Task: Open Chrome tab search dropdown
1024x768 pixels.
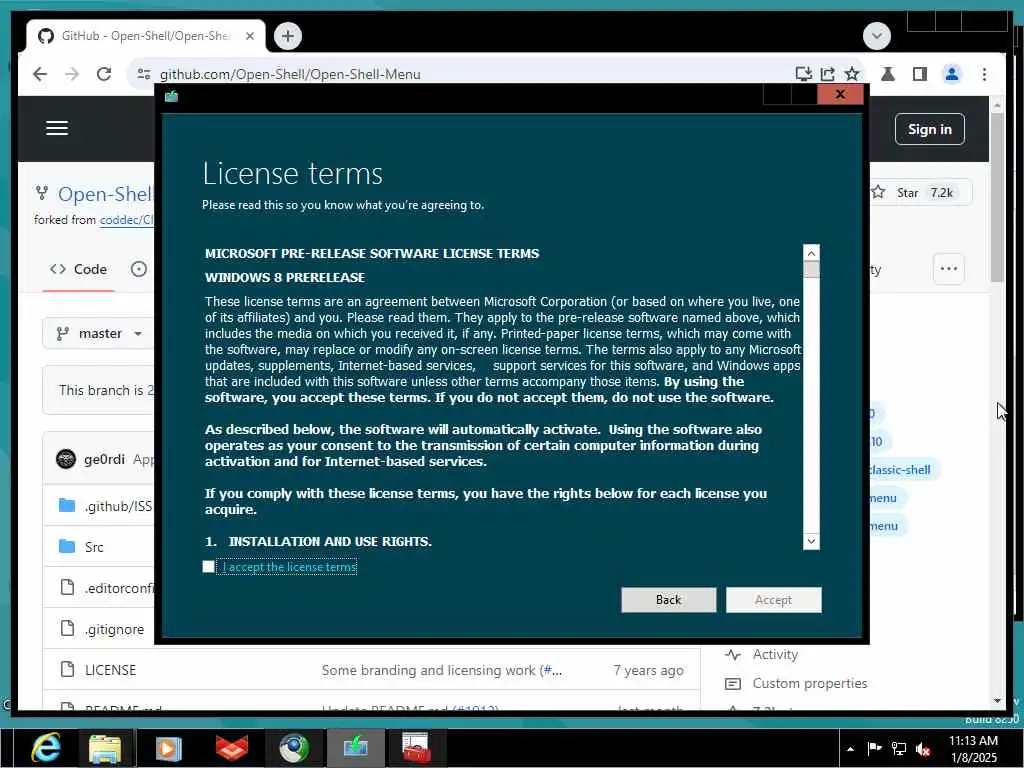Action: [x=876, y=36]
